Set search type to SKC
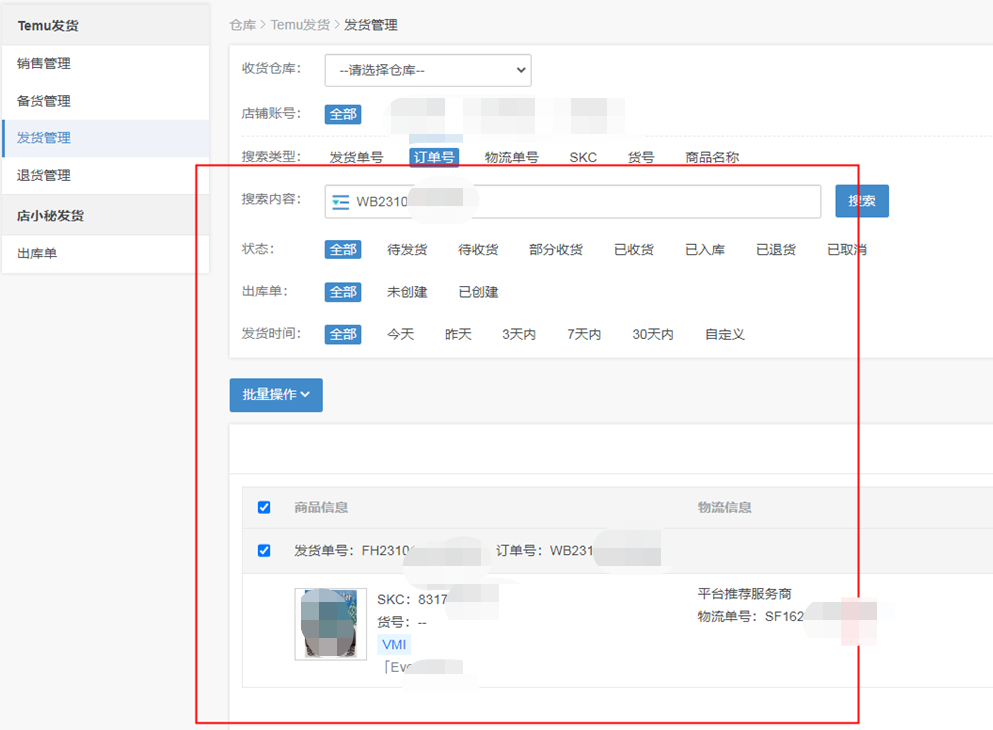Viewport: 993px width, 730px height. (x=583, y=158)
